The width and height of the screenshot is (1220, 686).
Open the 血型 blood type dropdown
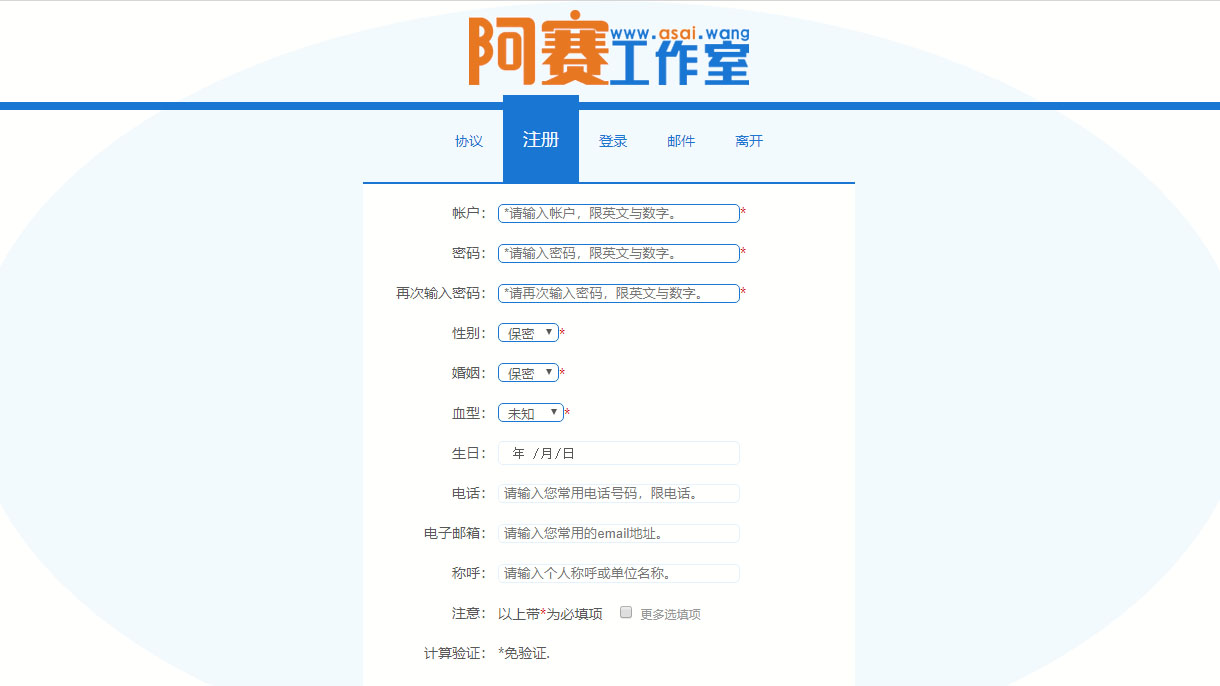[531, 412]
